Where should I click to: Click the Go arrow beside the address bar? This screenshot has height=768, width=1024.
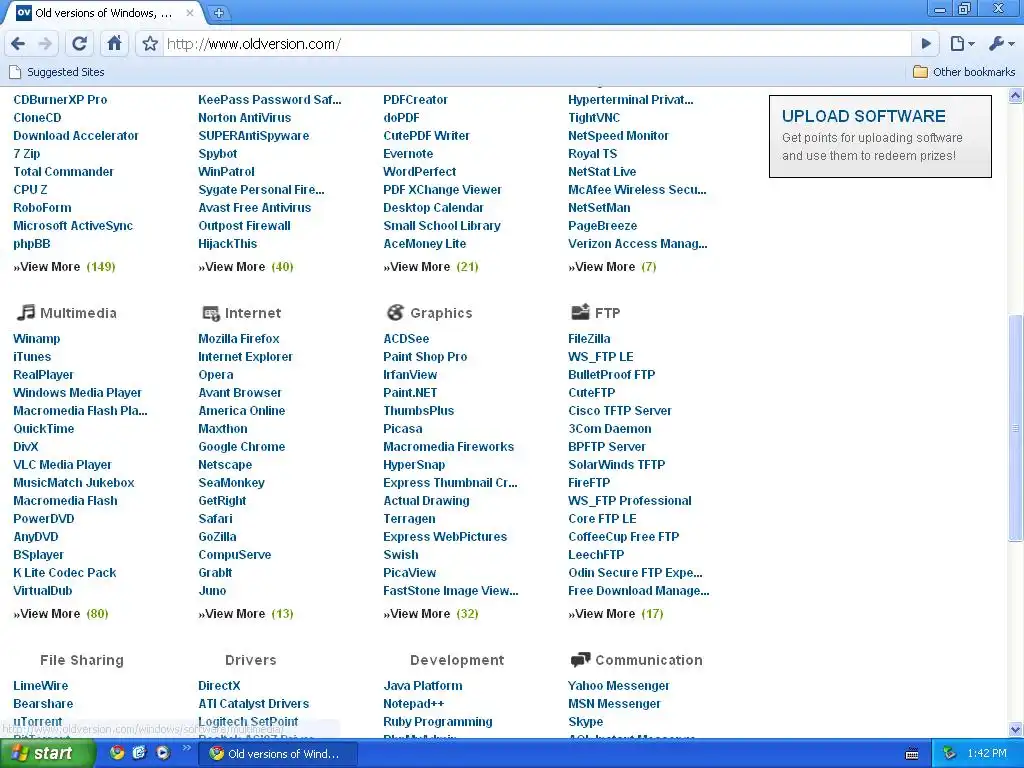coord(925,44)
